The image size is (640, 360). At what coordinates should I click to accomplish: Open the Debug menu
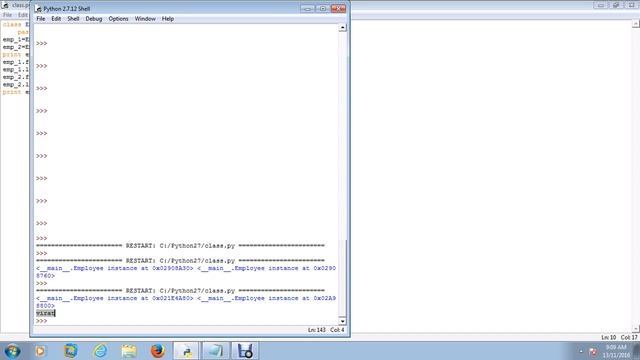tap(93, 19)
